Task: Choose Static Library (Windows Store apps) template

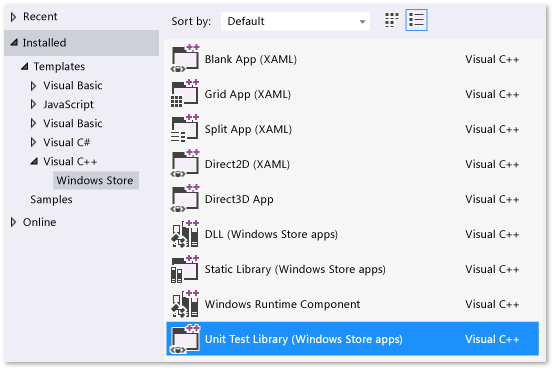Action: pos(352,269)
